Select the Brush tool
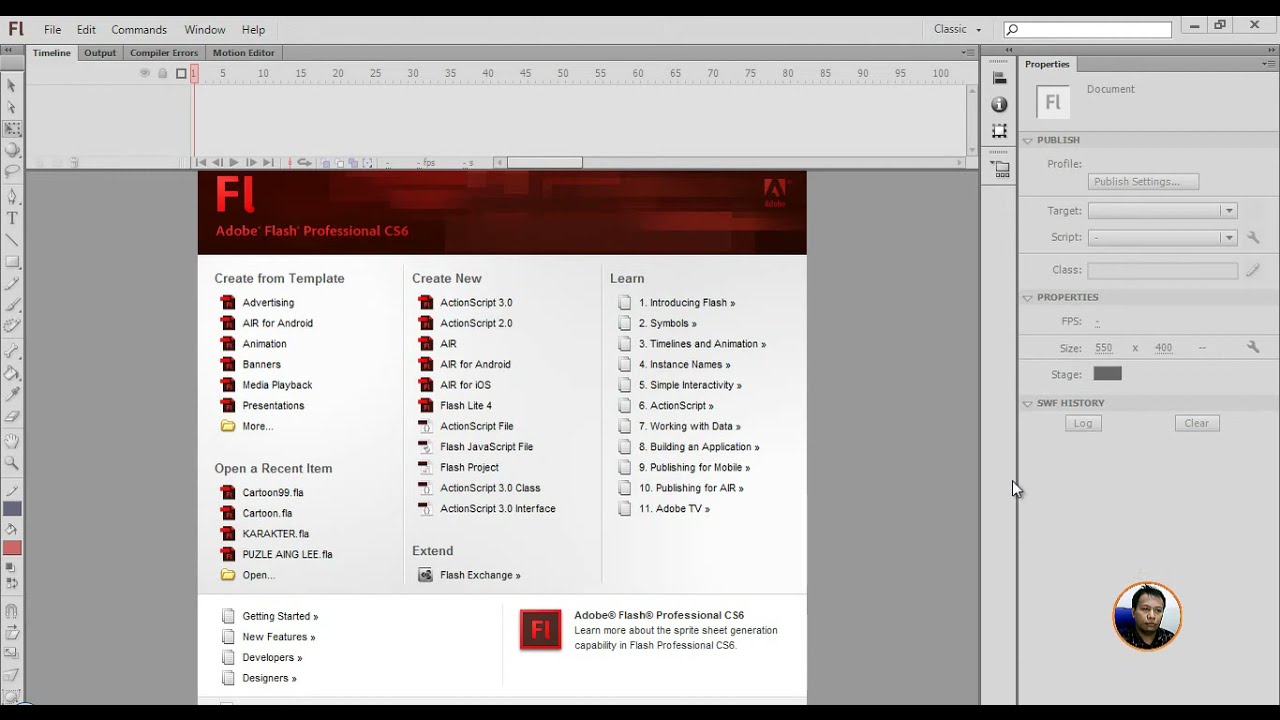The image size is (1280, 720). (12, 304)
